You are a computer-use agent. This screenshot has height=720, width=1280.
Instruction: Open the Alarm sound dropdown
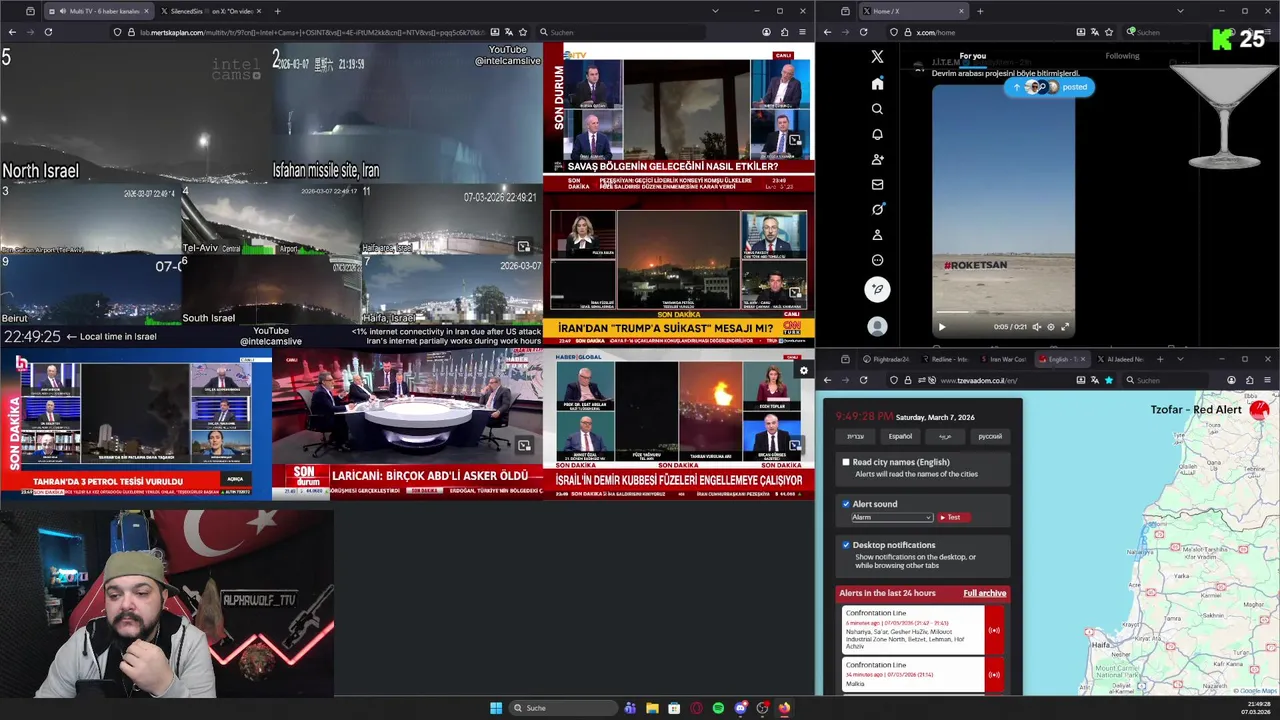892,517
